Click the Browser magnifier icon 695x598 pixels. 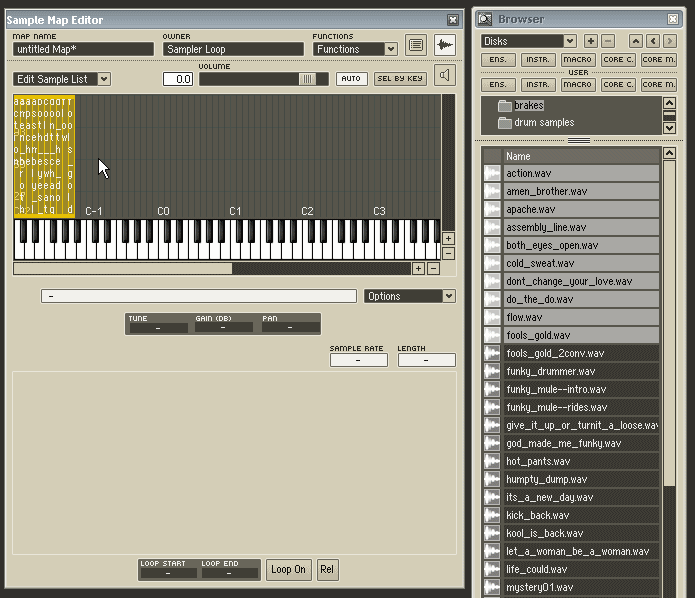pos(485,19)
